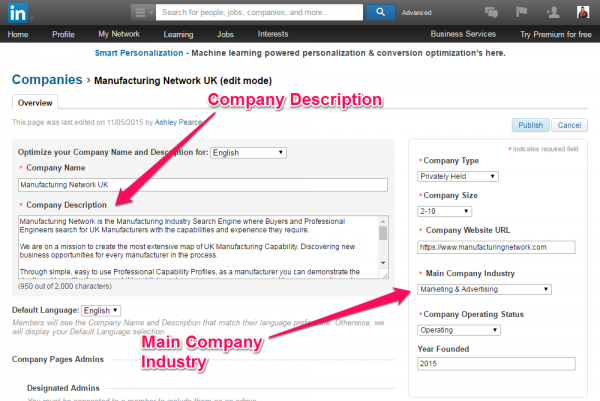
Task: Open the Company Size dropdown
Action: [445, 211]
